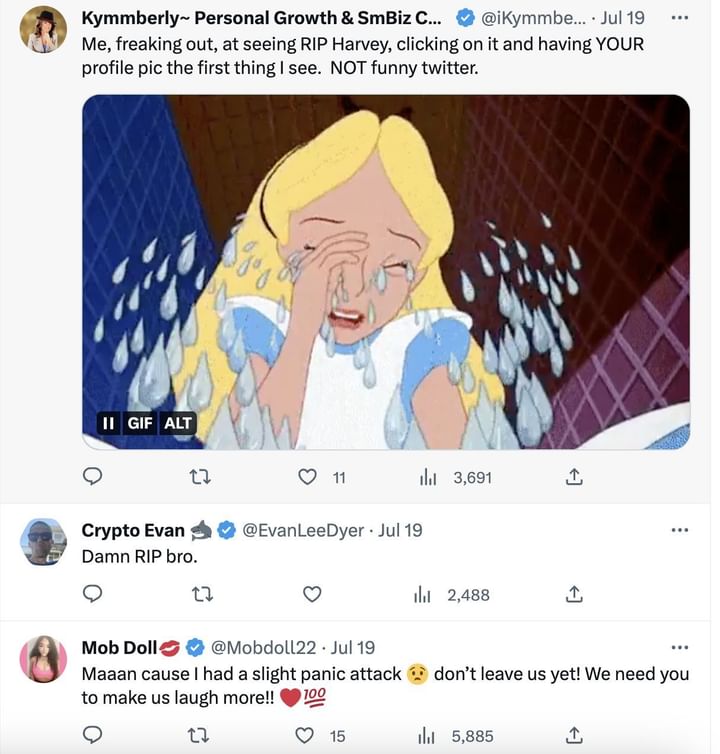View Mob Doll's profile picture
The width and height of the screenshot is (720, 754).
coord(43,659)
